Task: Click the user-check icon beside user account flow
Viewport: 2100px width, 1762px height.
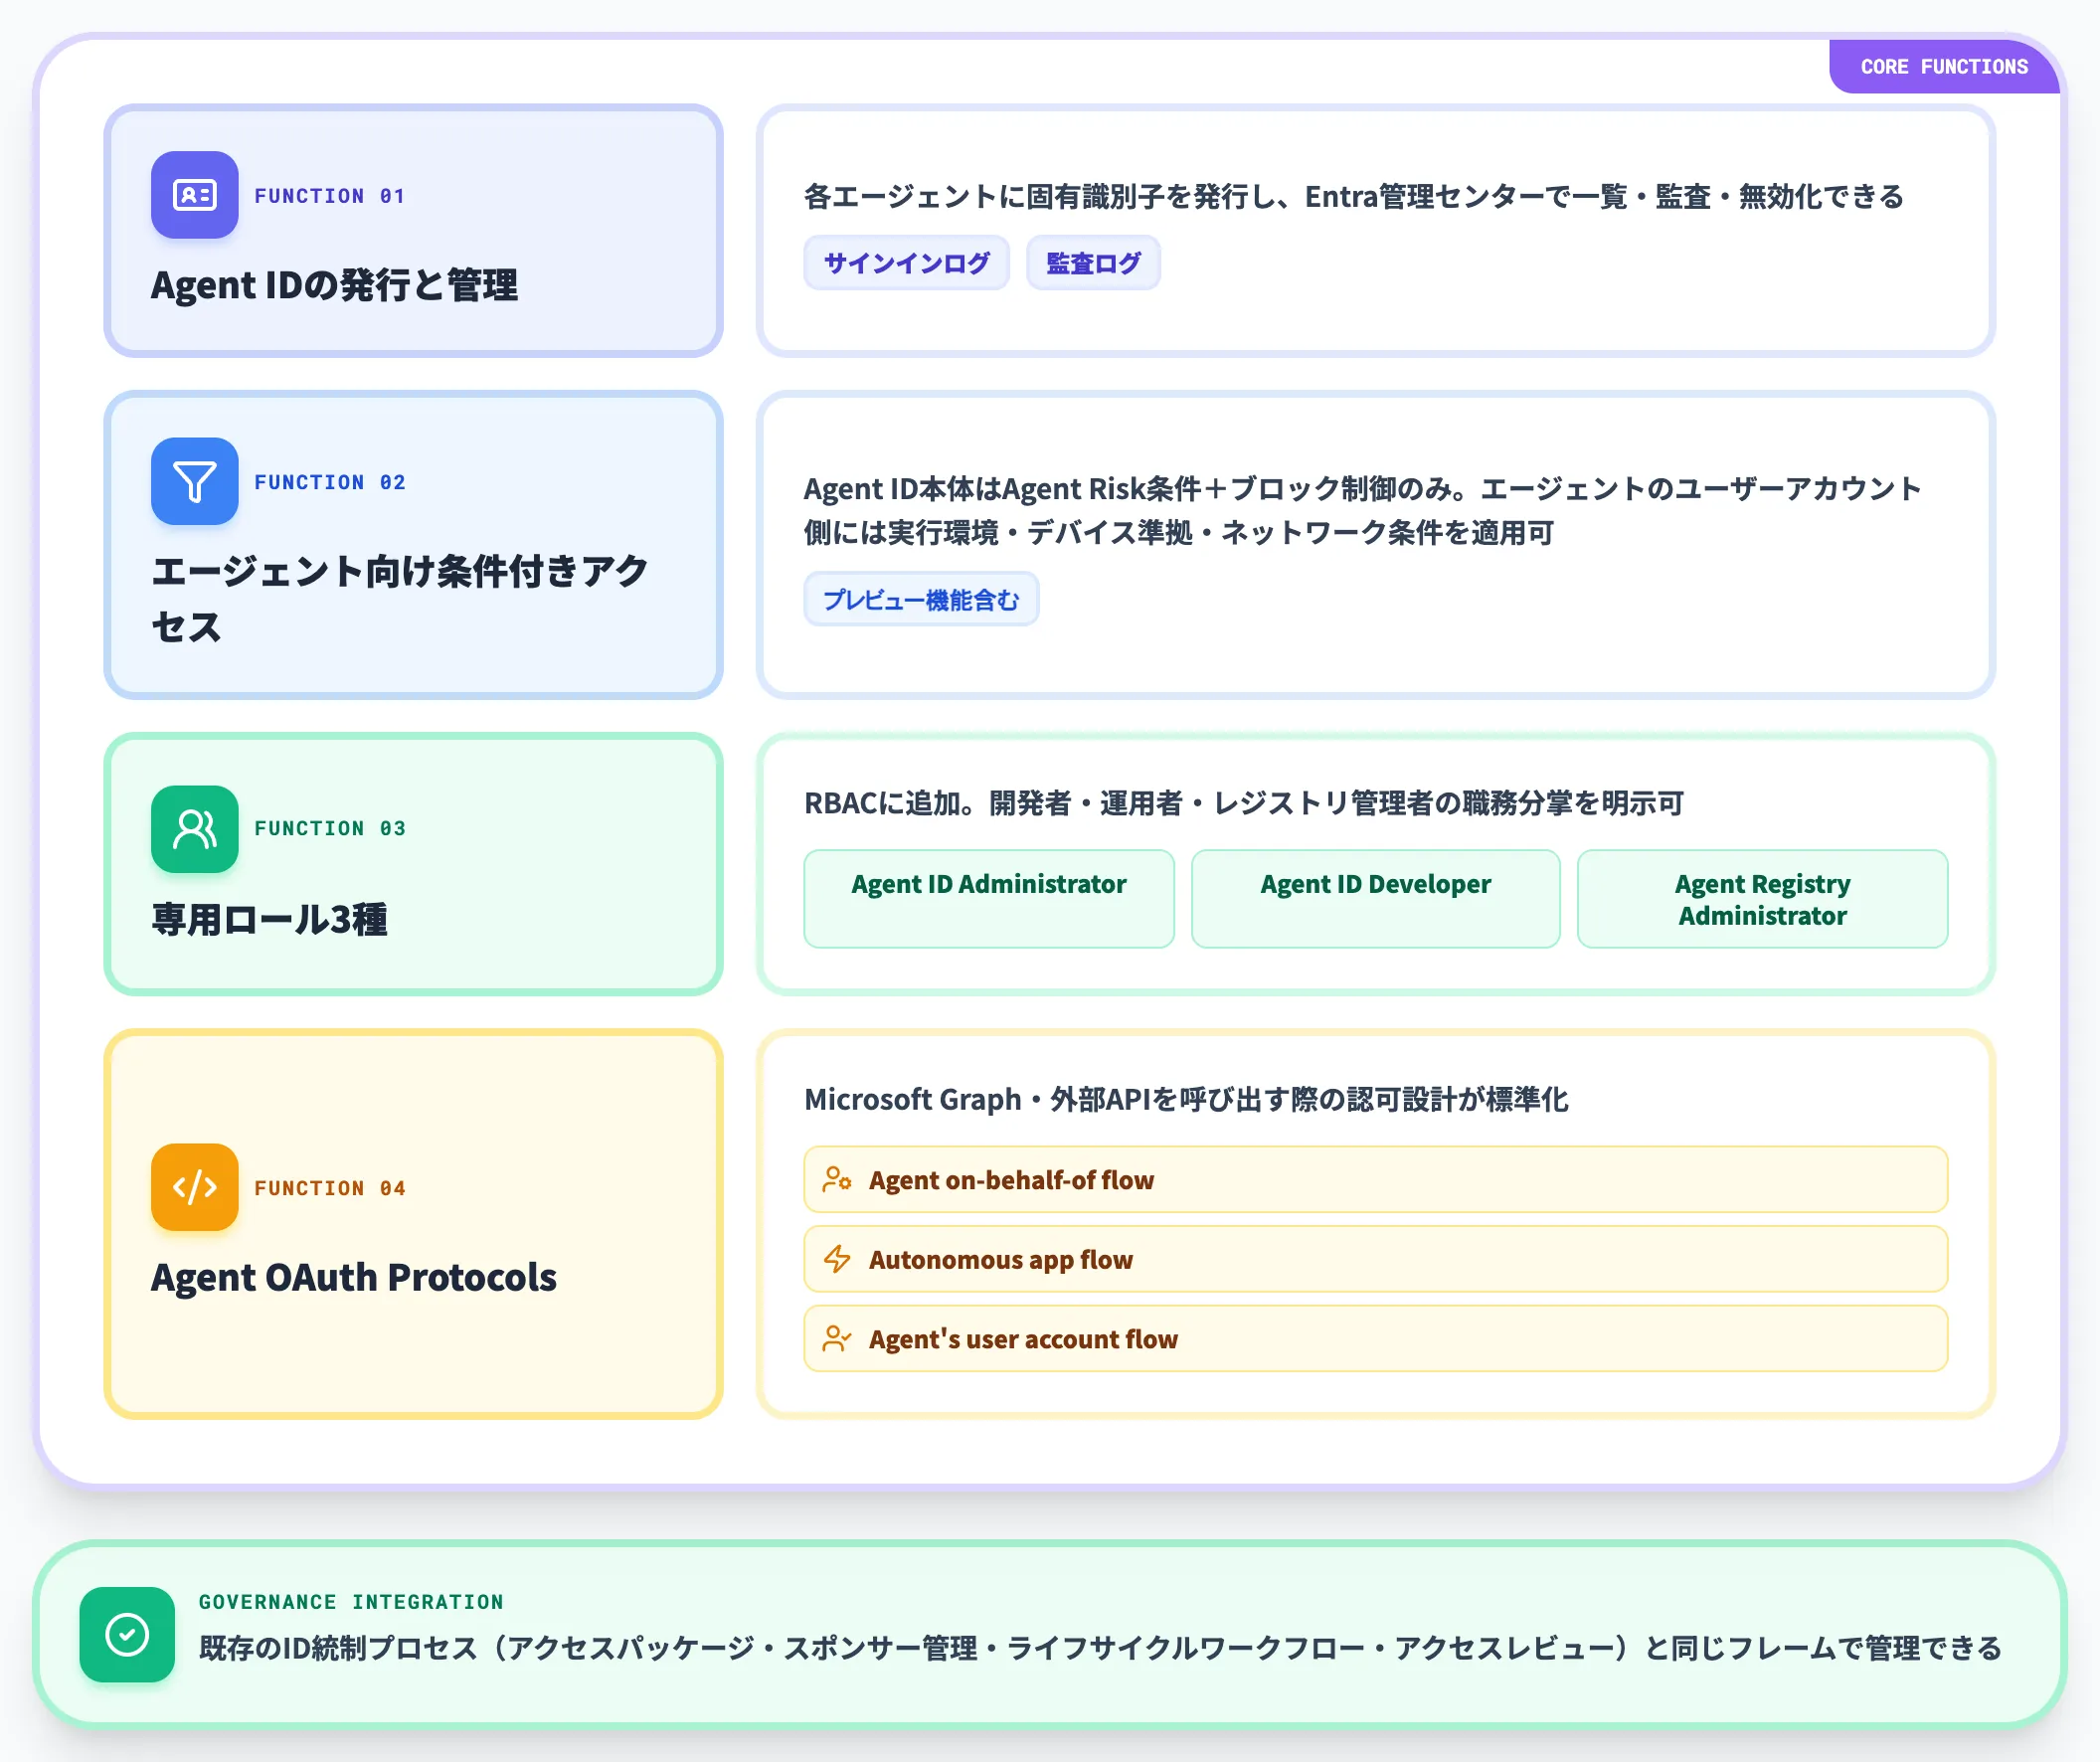Action: click(836, 1338)
